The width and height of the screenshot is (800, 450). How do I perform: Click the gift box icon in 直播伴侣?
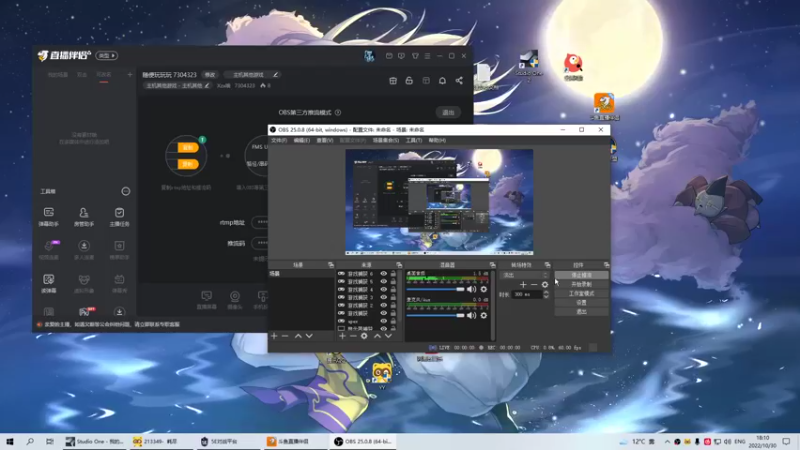point(393,81)
